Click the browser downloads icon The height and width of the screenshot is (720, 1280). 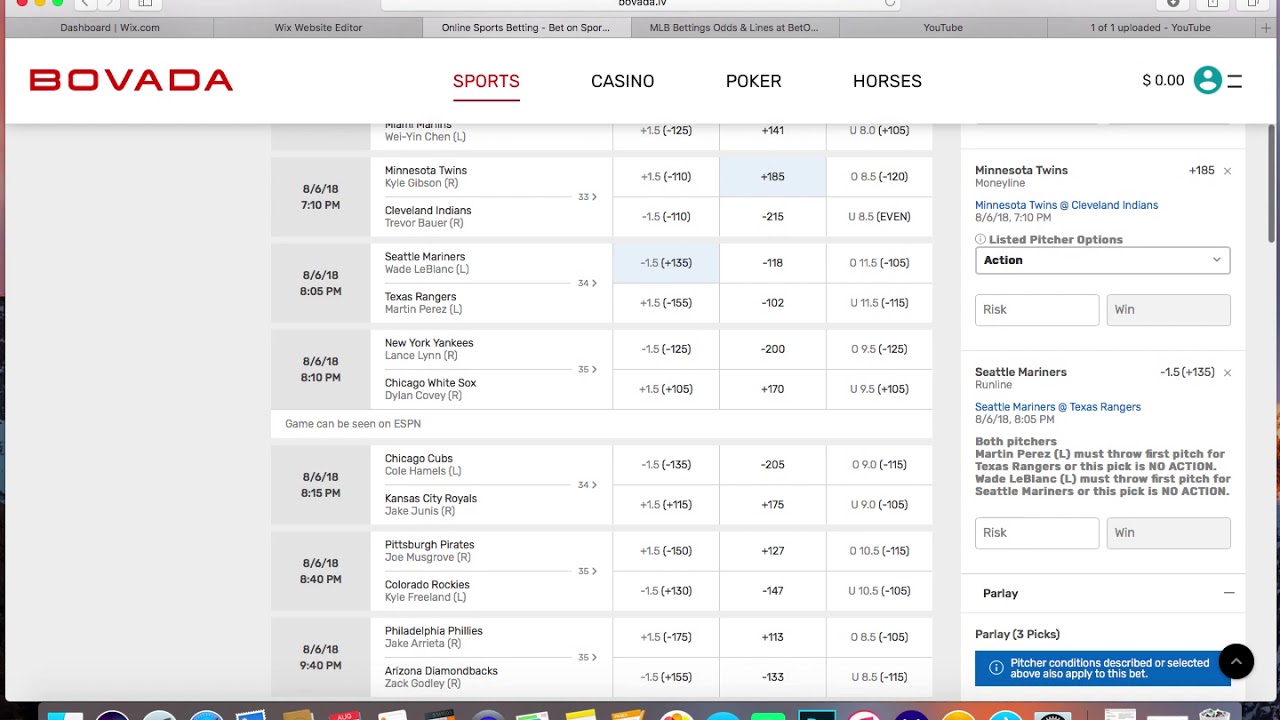[x=1173, y=3]
